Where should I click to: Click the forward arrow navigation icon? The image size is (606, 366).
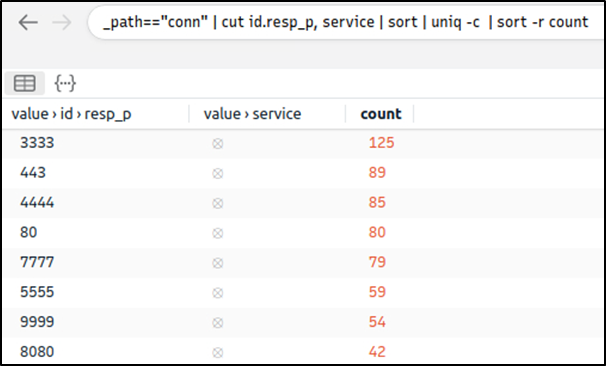tap(62, 23)
